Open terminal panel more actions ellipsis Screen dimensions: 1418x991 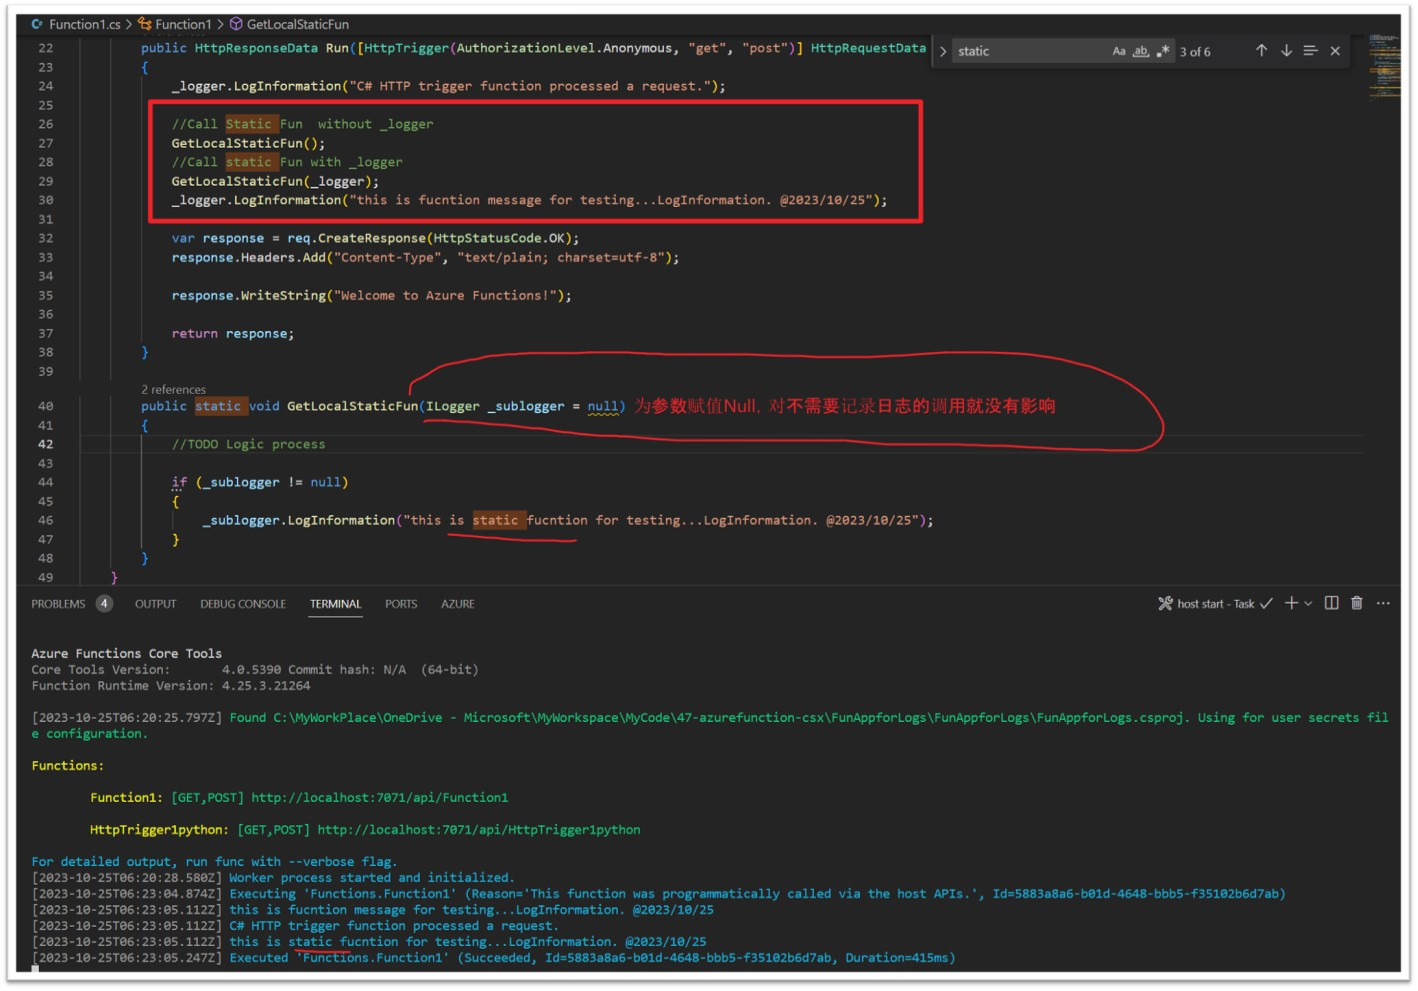(1383, 603)
